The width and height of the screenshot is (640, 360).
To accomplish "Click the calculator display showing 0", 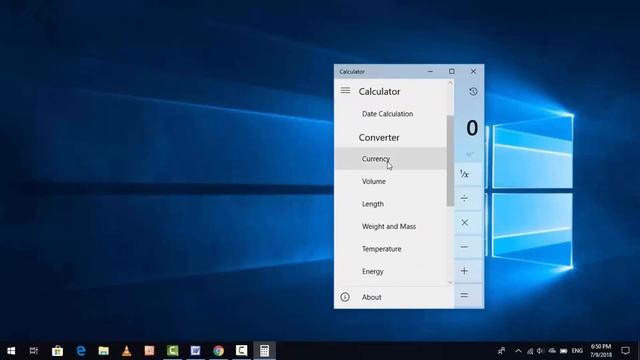I will tap(472, 128).
